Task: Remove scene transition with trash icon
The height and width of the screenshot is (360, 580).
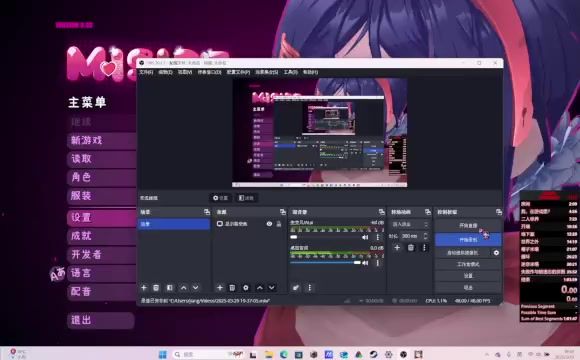Action: click(411, 248)
